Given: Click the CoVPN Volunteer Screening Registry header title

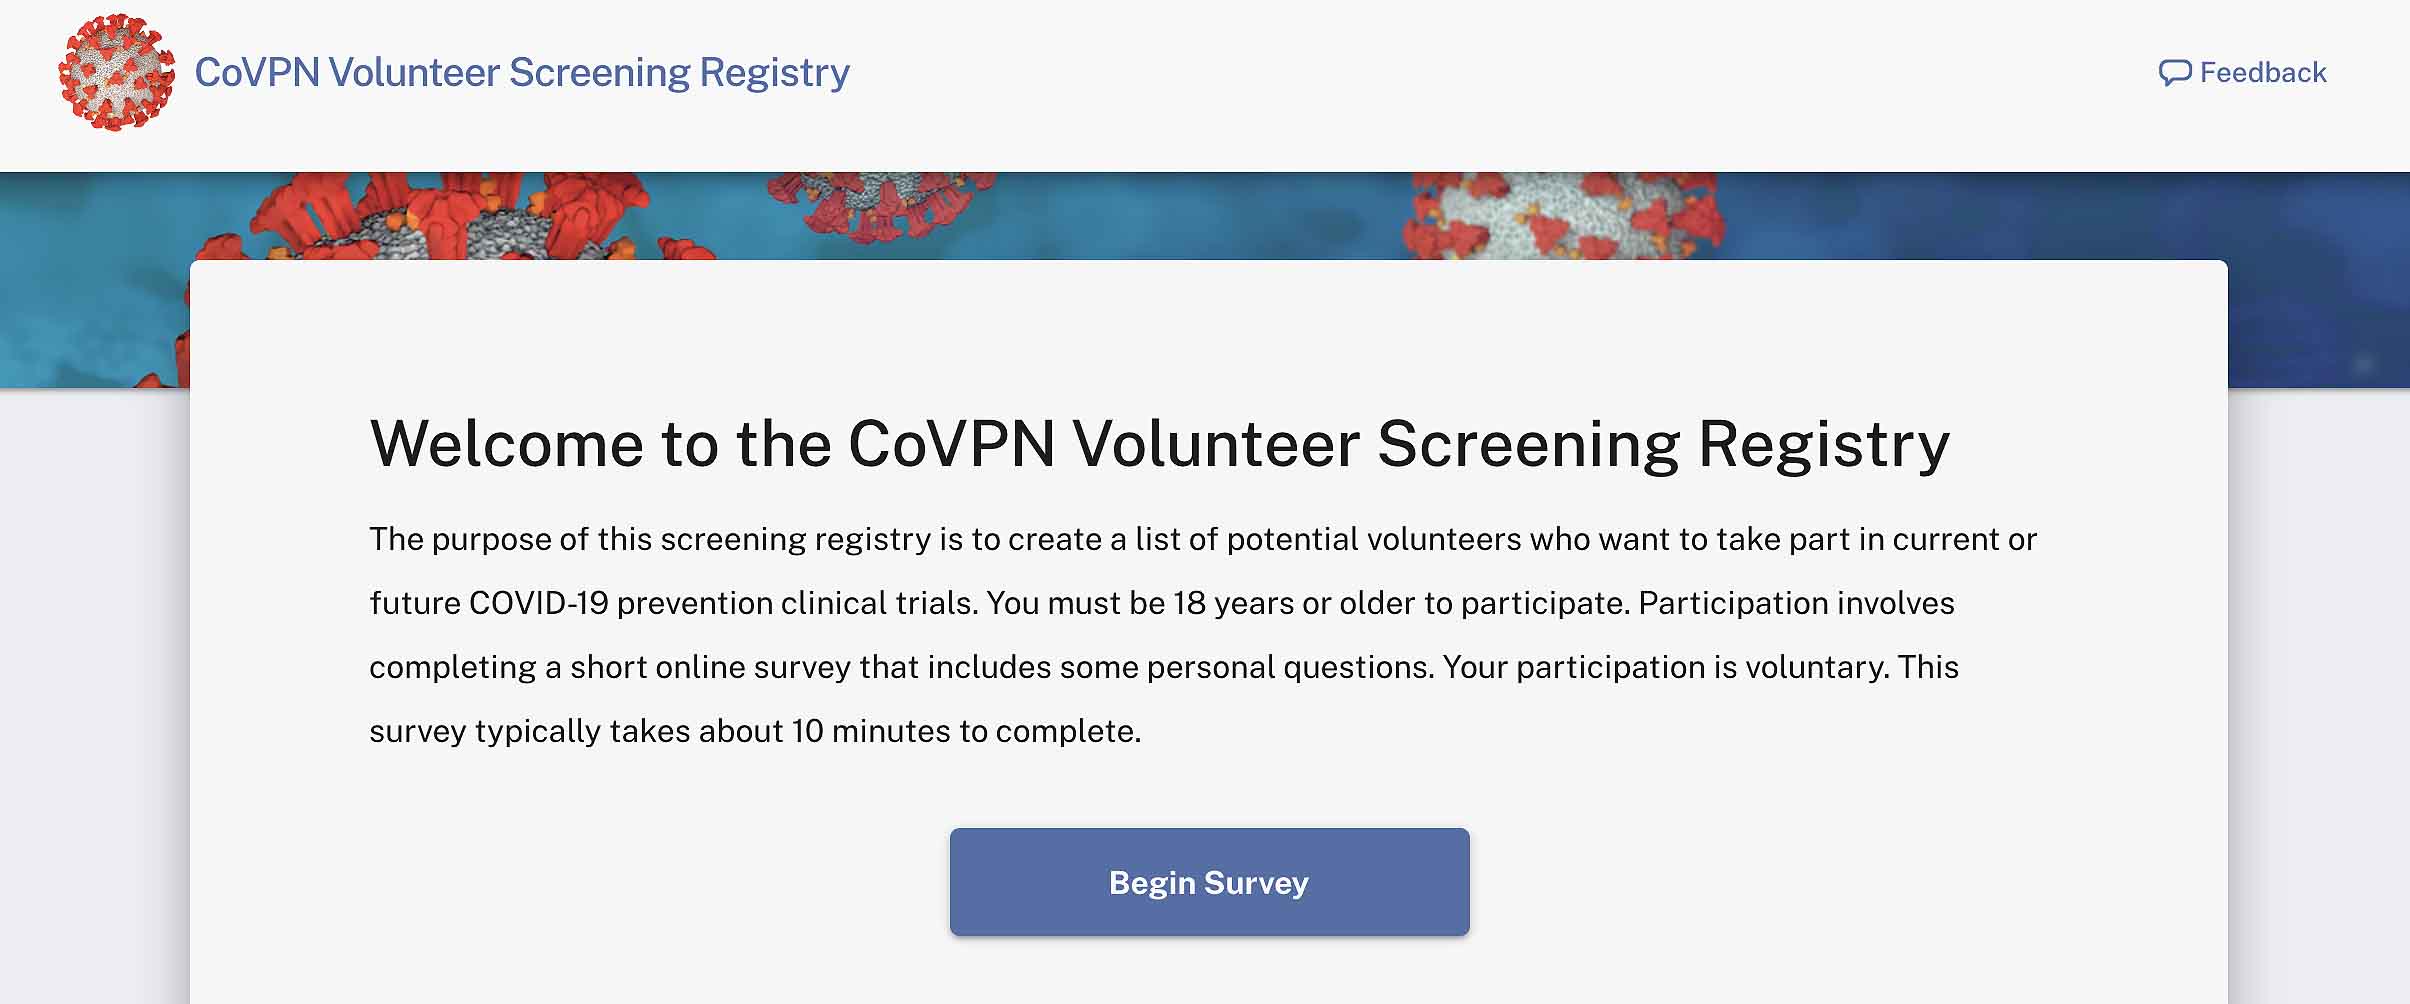Looking at the screenshot, I should click(x=522, y=73).
